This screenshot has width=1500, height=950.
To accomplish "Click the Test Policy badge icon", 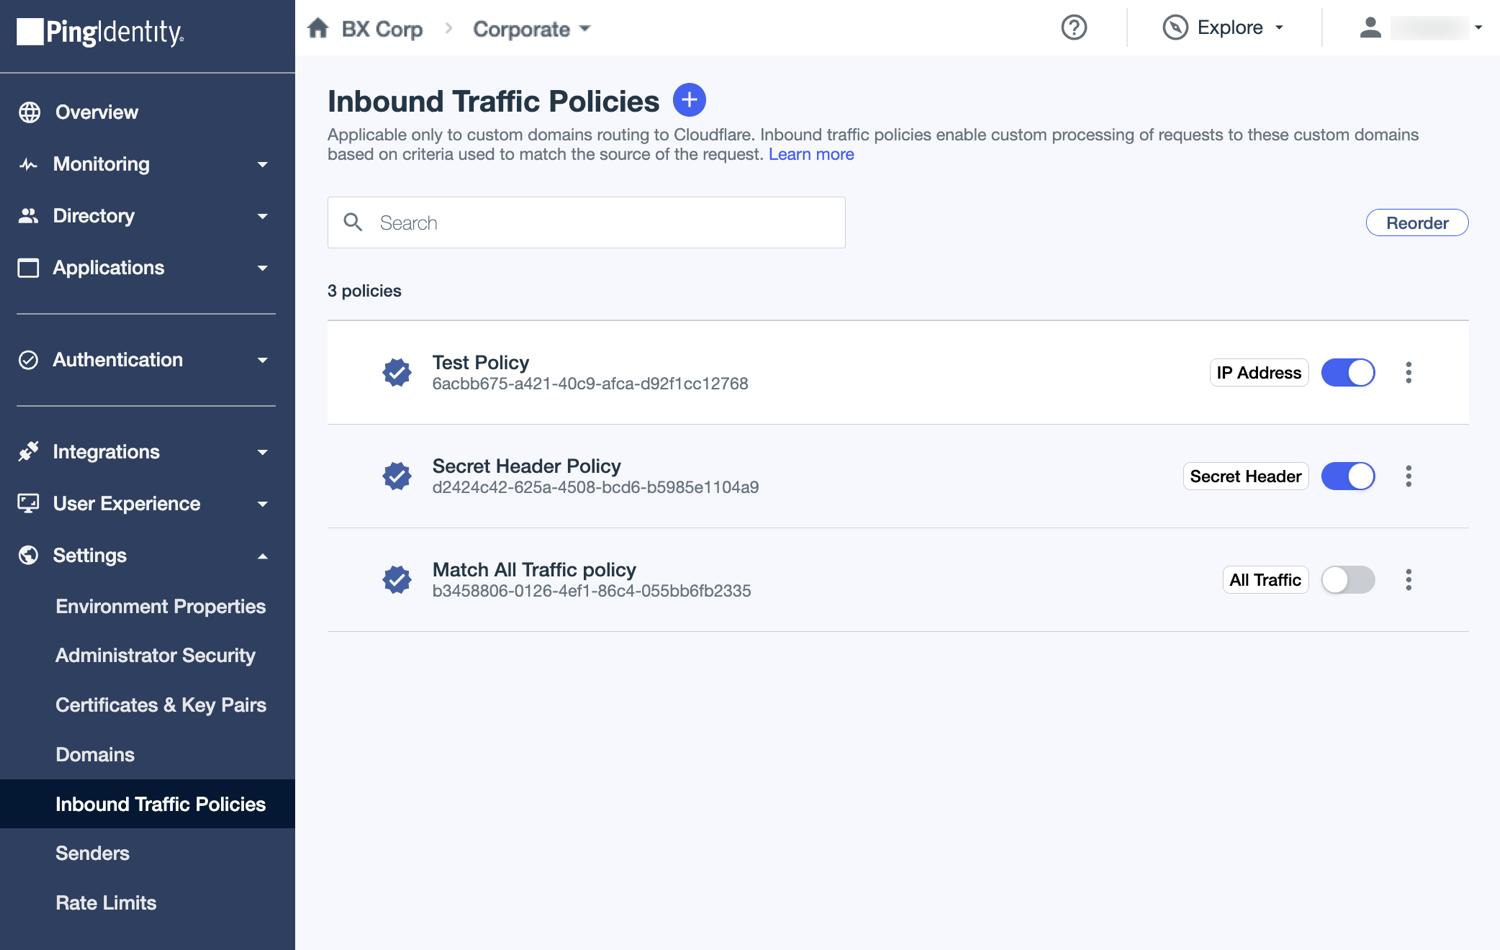I will point(396,372).
